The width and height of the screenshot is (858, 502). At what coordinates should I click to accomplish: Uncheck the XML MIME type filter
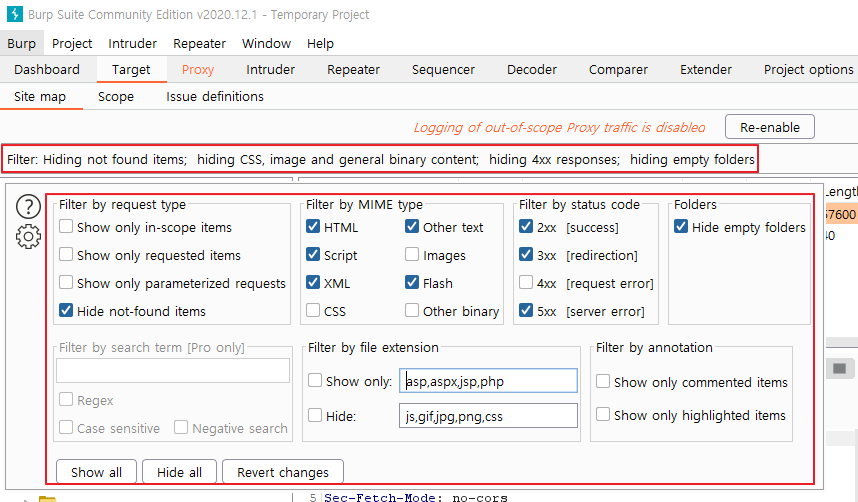313,282
